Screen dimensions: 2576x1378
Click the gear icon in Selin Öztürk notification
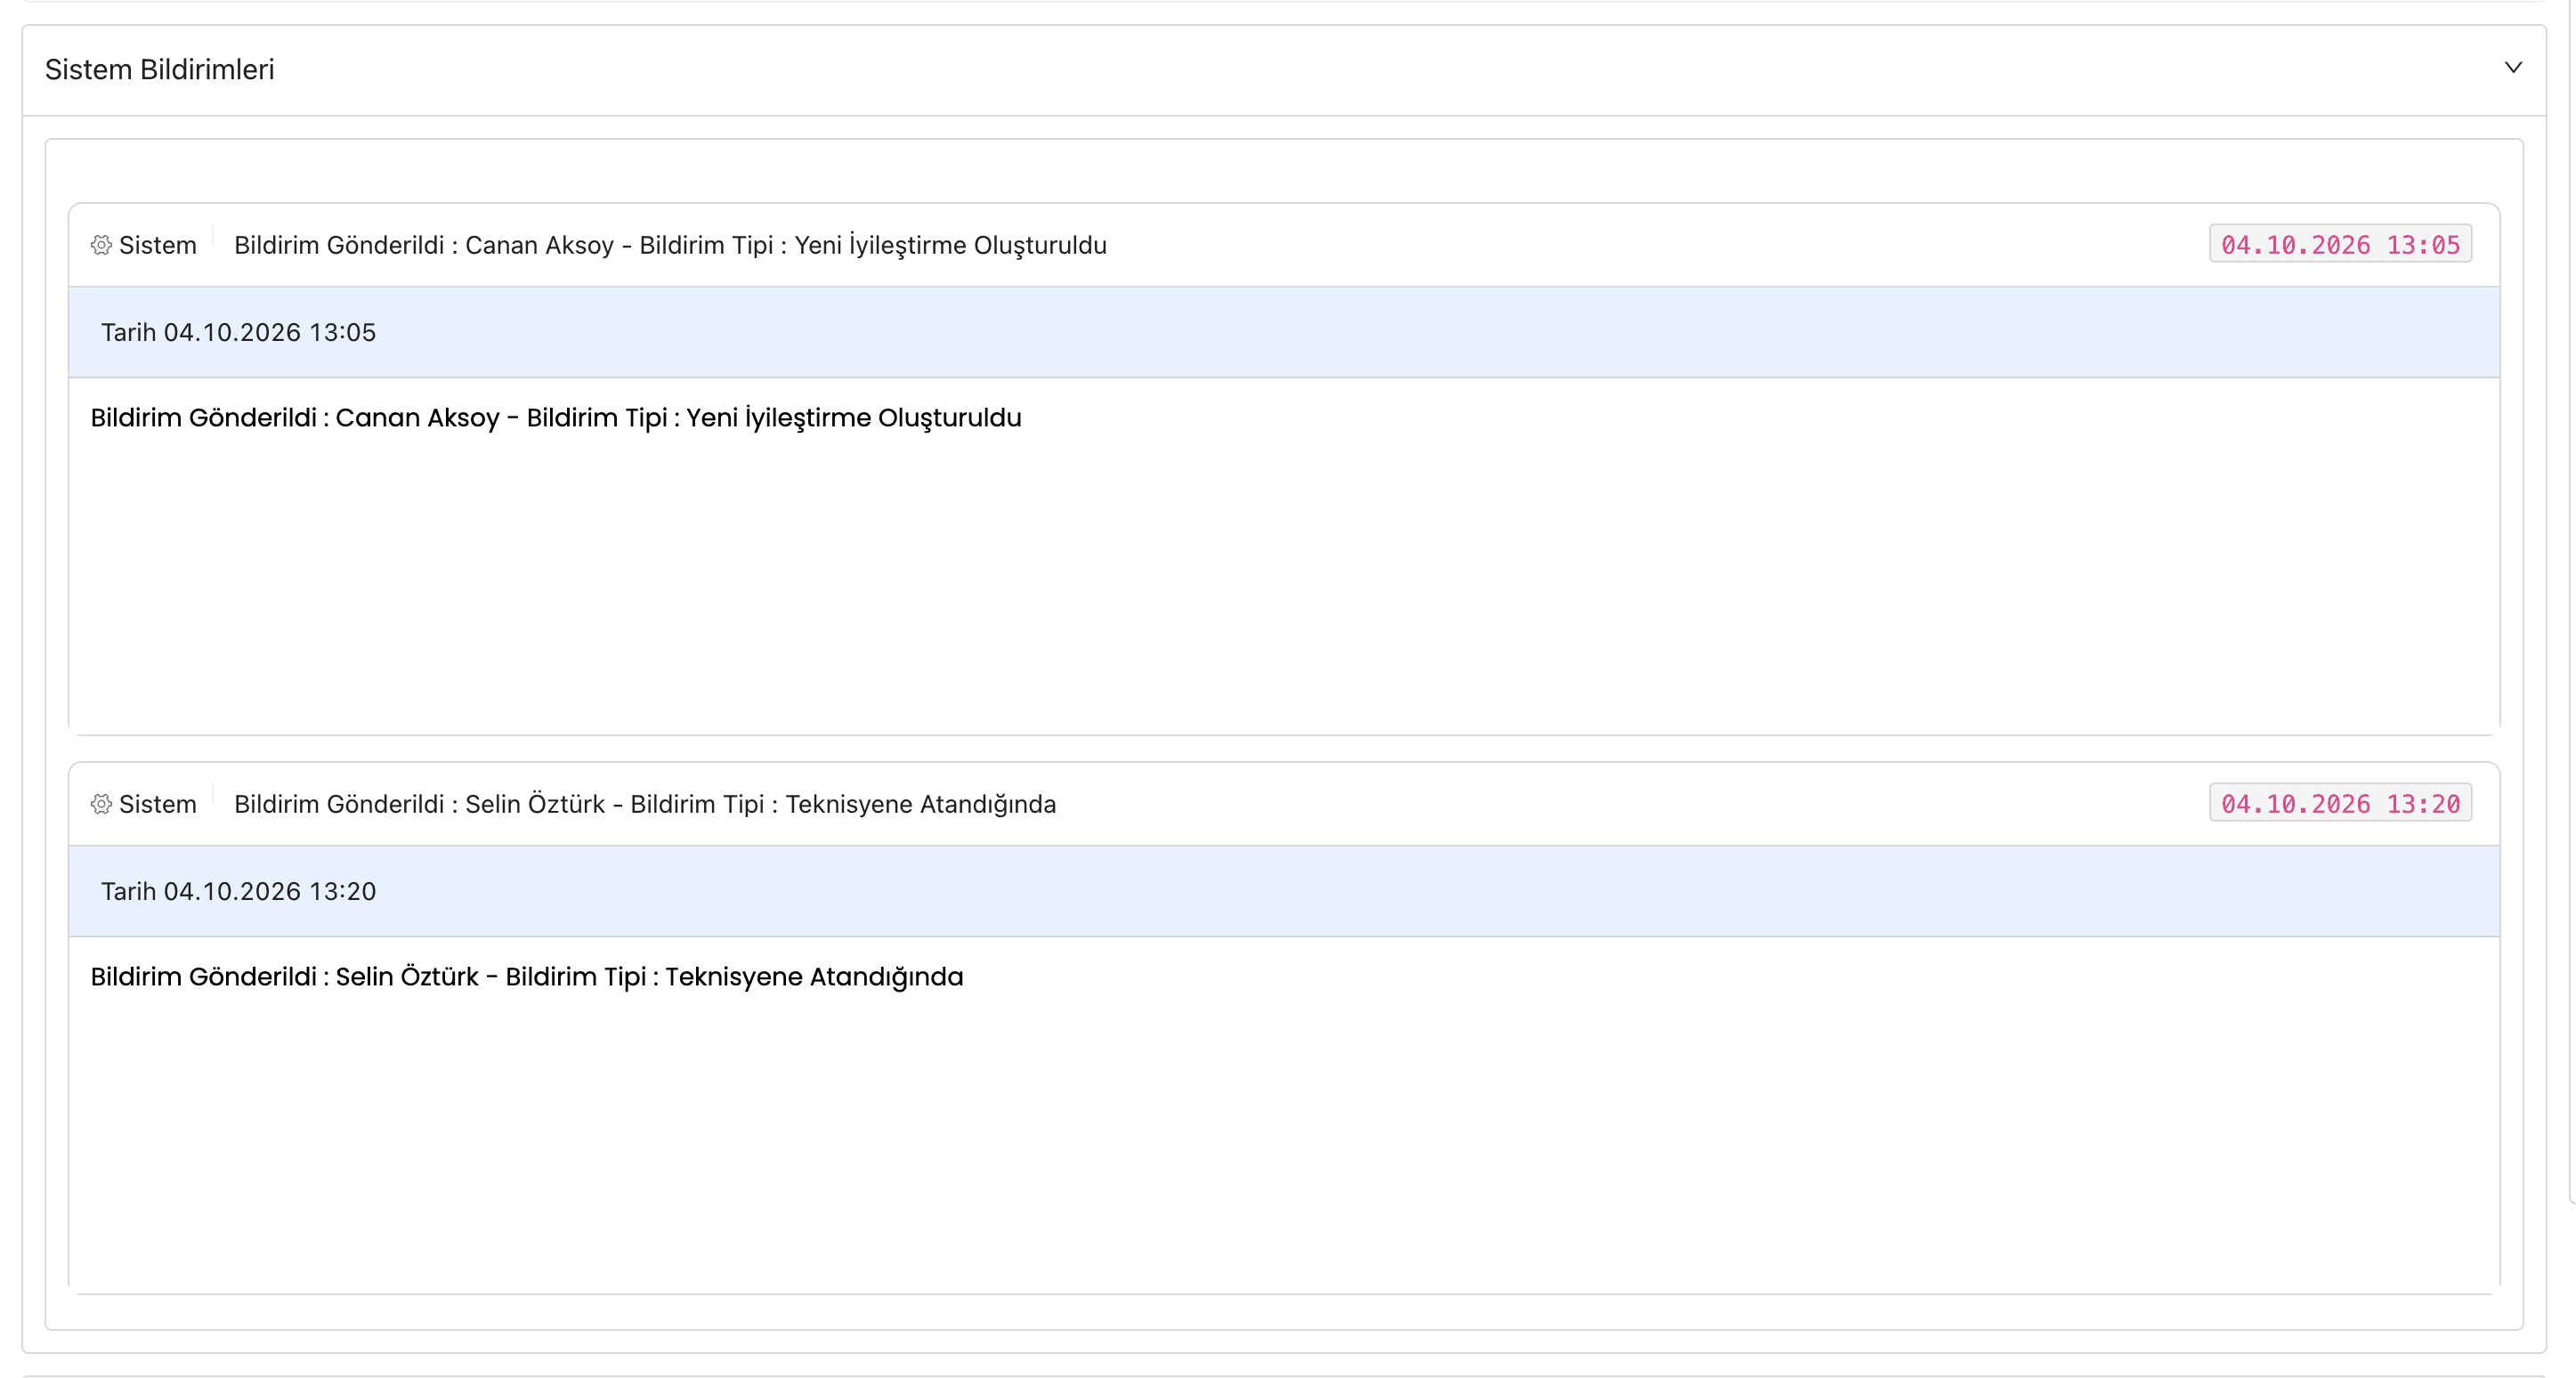click(x=101, y=804)
